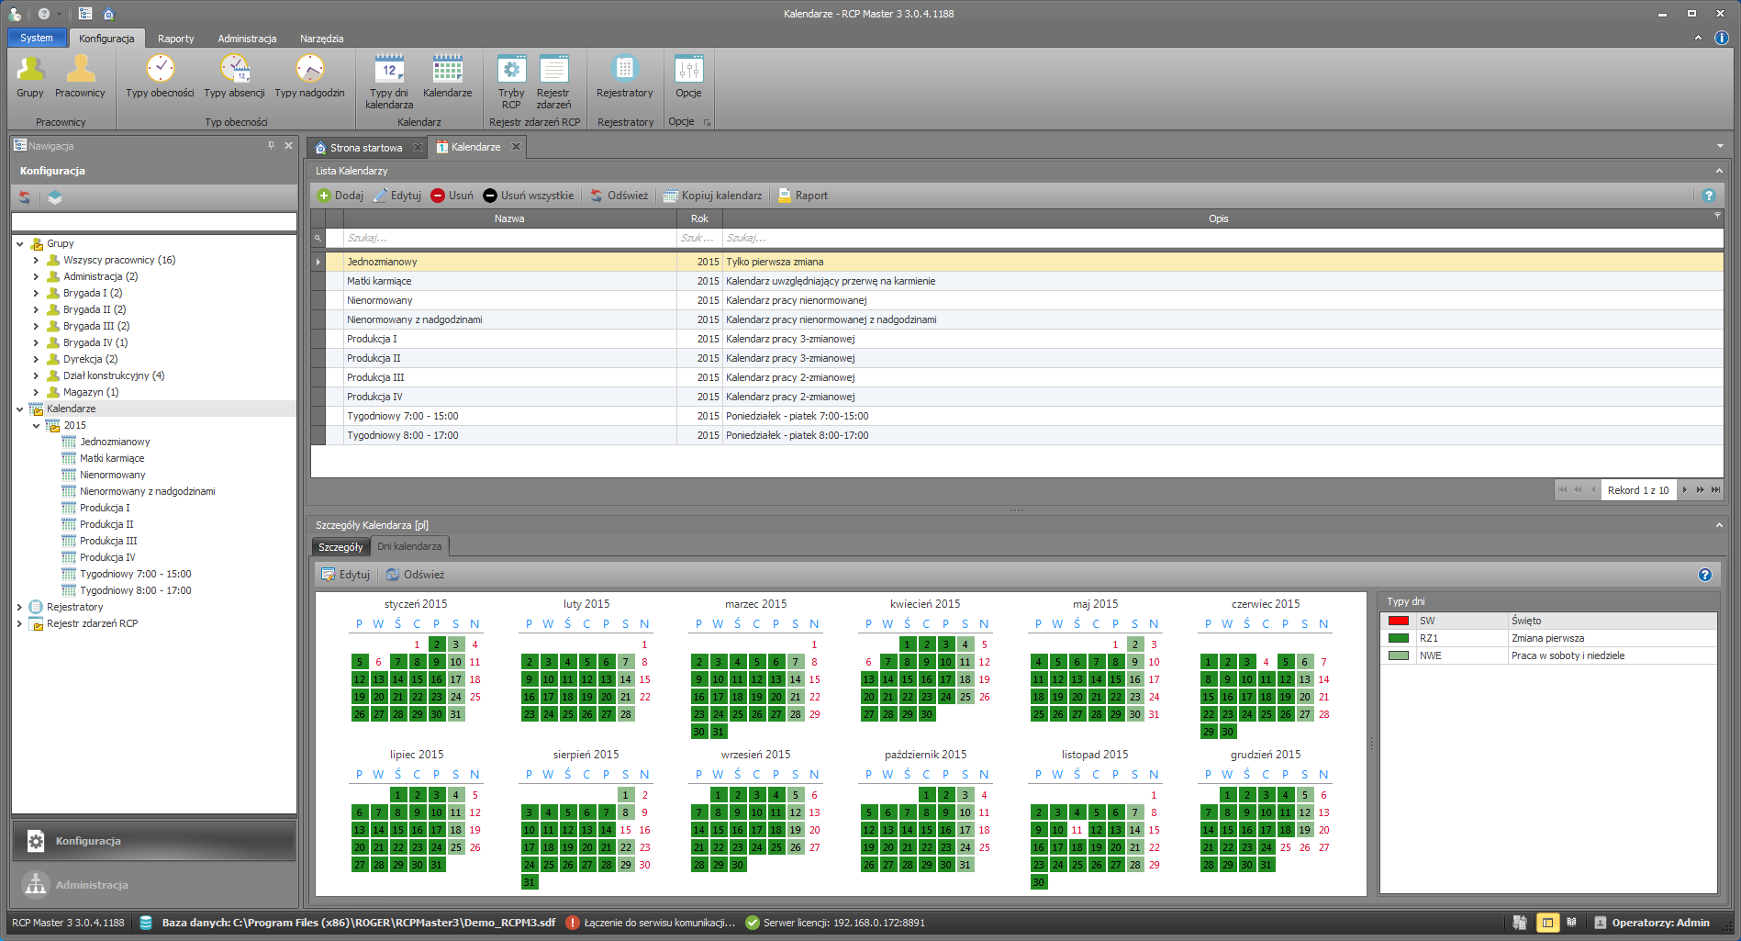This screenshot has height=941, width=1741.
Task: Expand Rejestr zdarzeń RCP tree node
Action: point(20,624)
